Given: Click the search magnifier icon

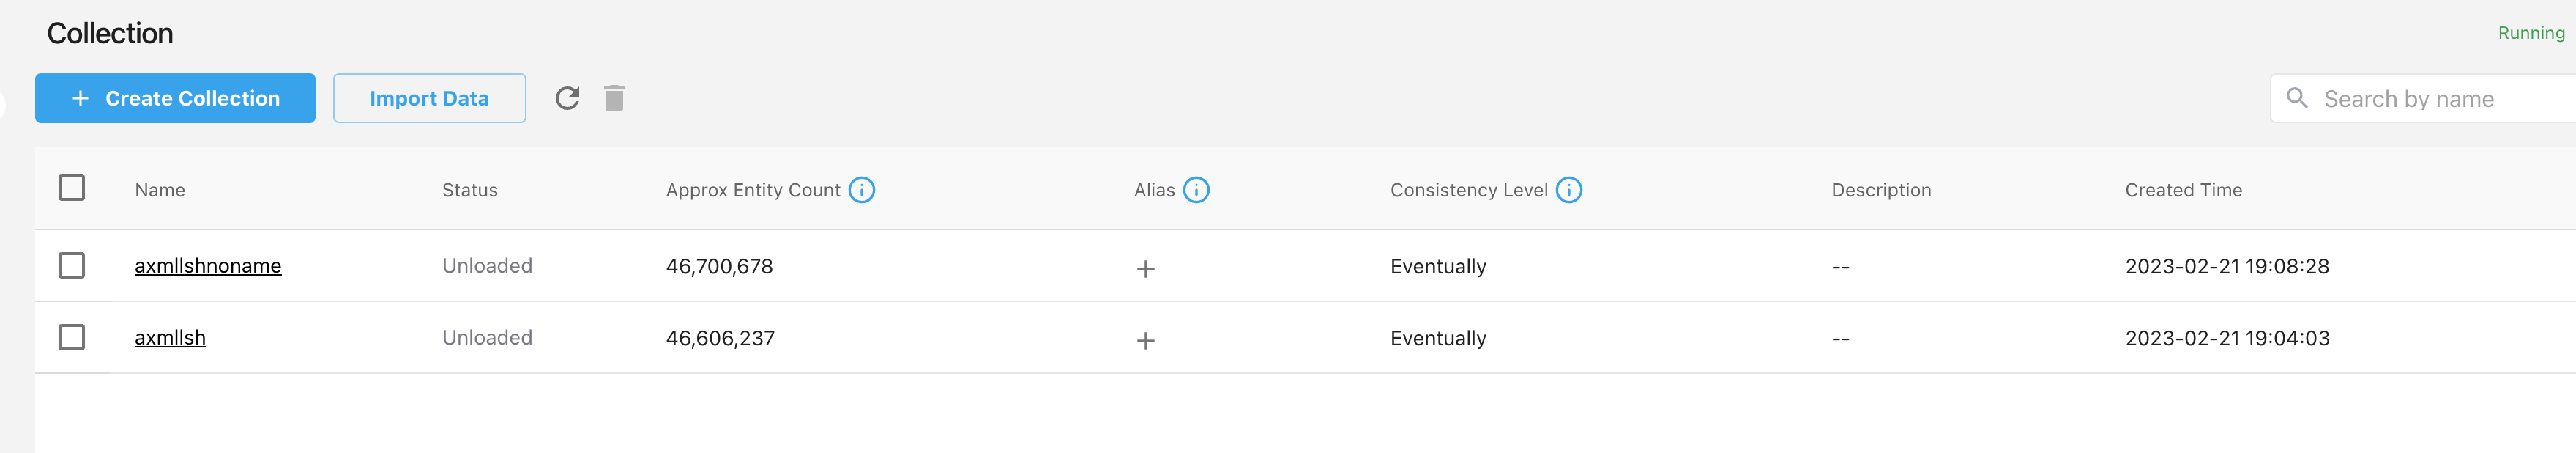Looking at the screenshot, I should point(2297,98).
